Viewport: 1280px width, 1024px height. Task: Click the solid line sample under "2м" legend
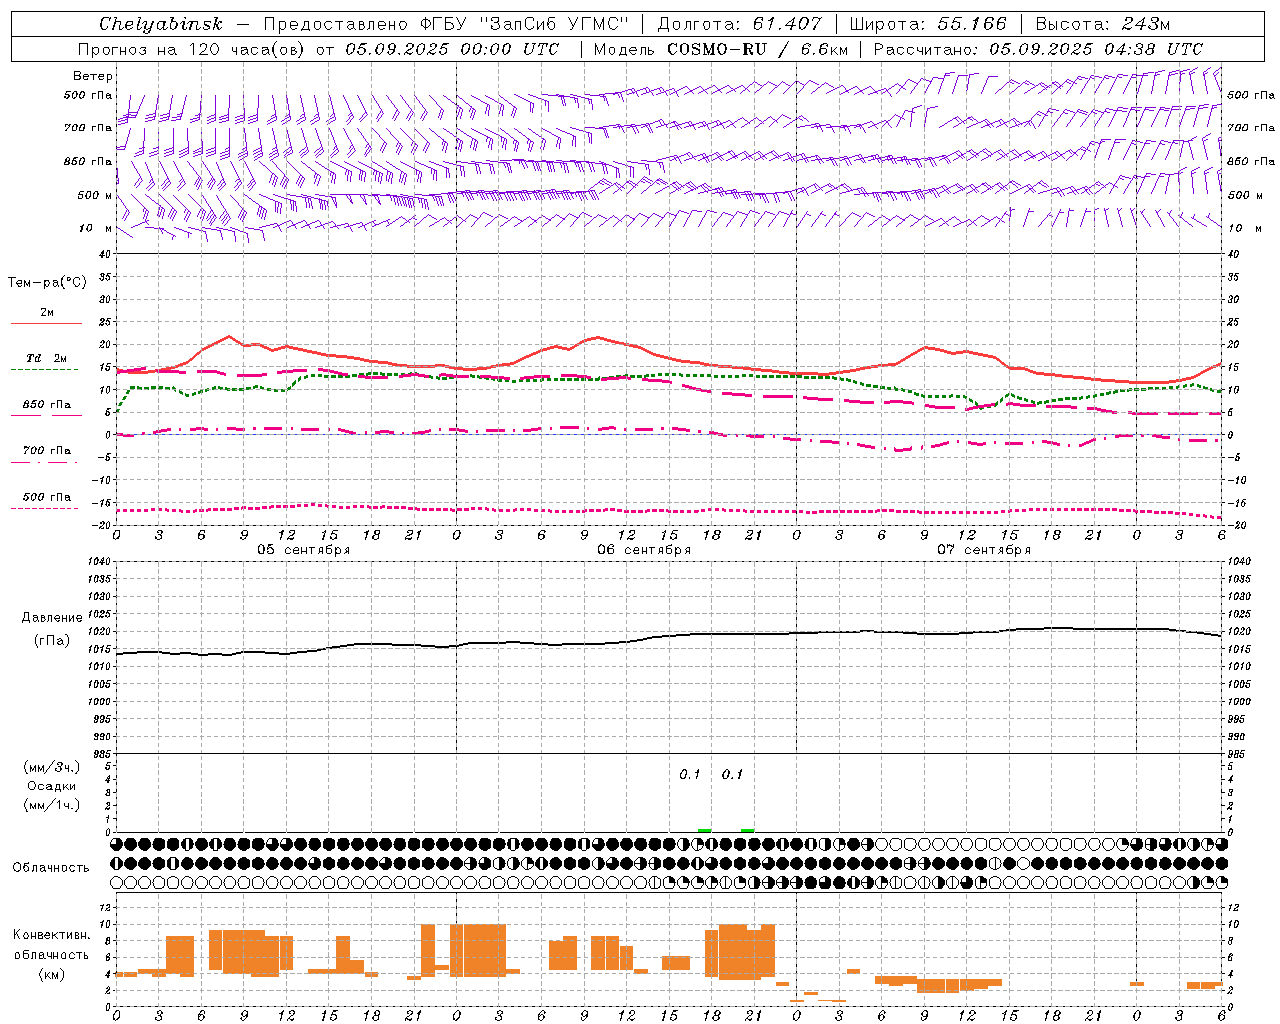[x=46, y=323]
